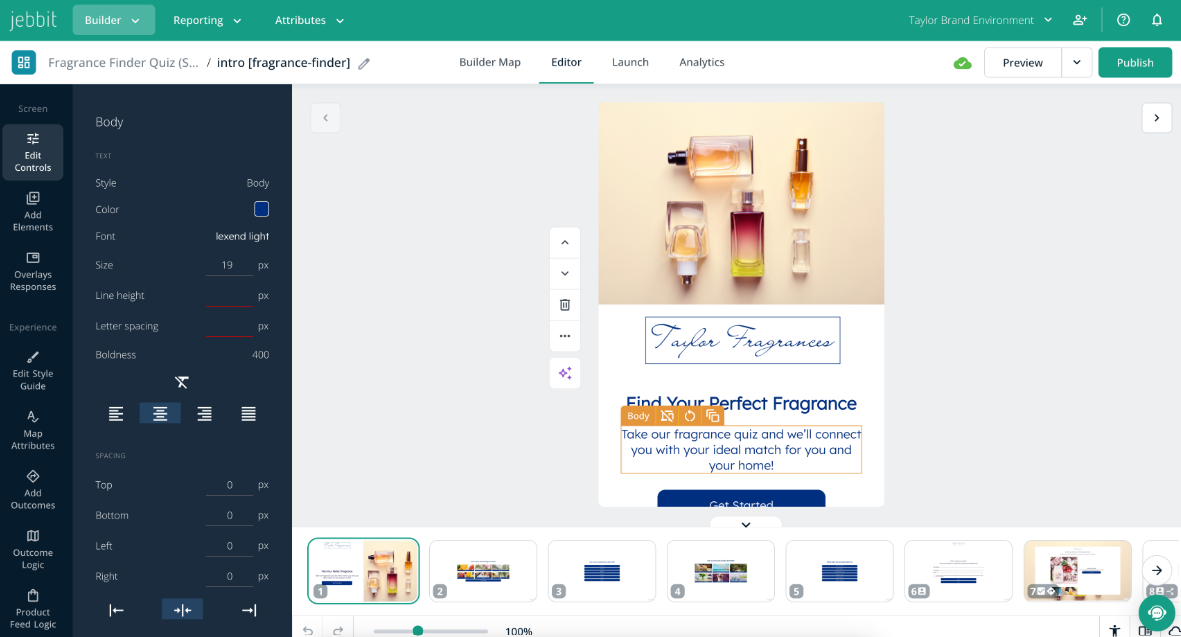
Task: Click the accessibility icon in bottom bar
Action: click(1115, 631)
